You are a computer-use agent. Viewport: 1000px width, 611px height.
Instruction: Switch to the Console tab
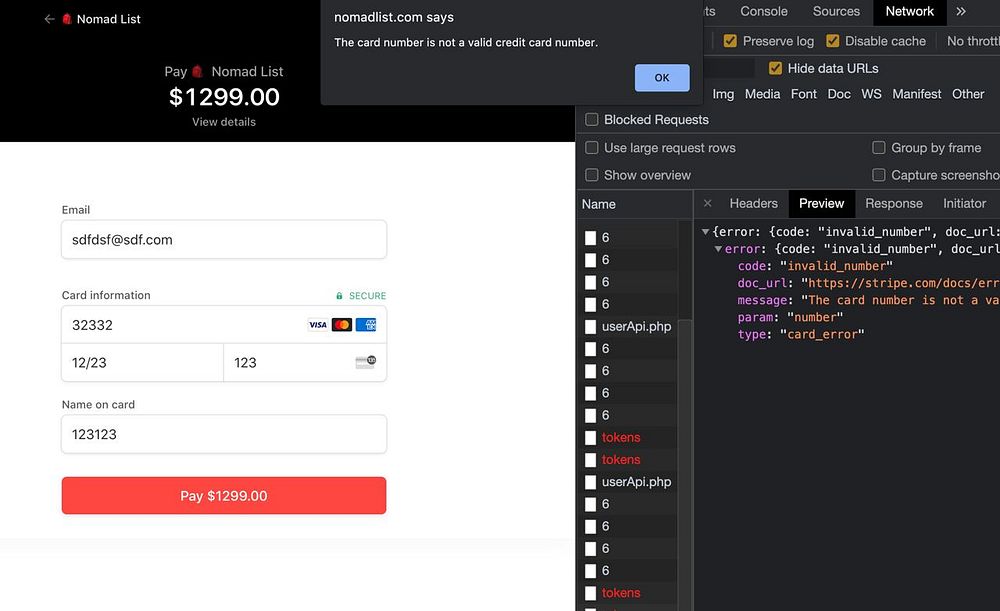pyautogui.click(x=763, y=11)
